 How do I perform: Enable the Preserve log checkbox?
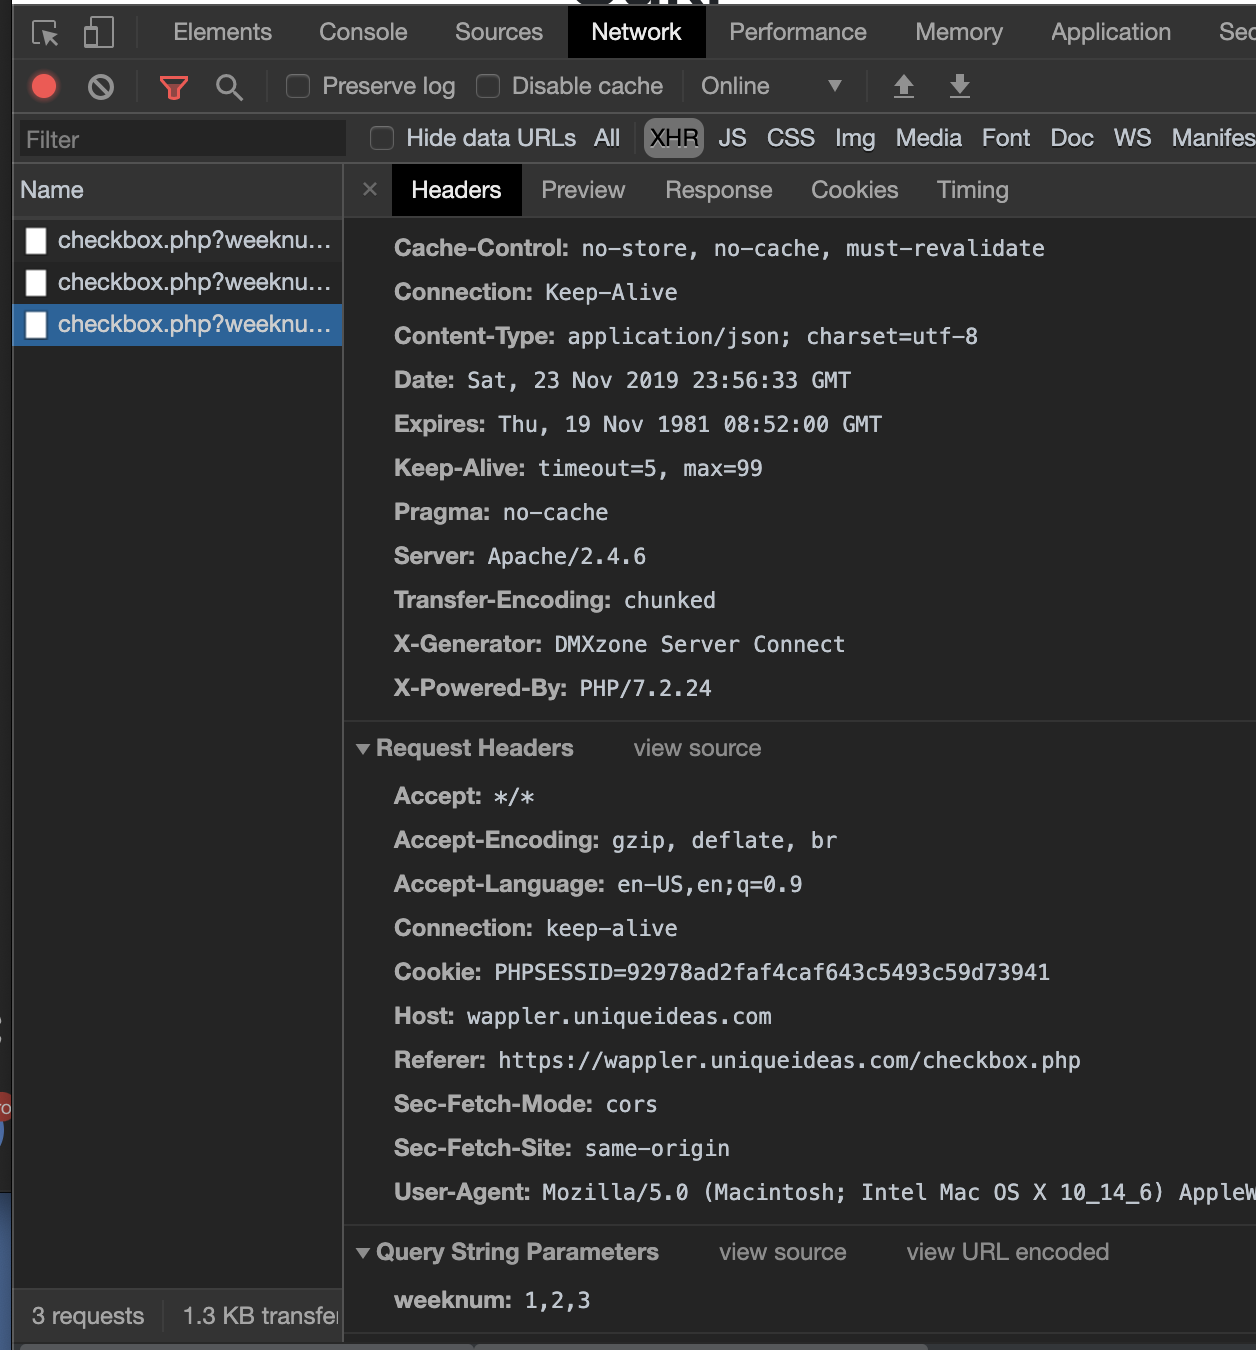[298, 86]
